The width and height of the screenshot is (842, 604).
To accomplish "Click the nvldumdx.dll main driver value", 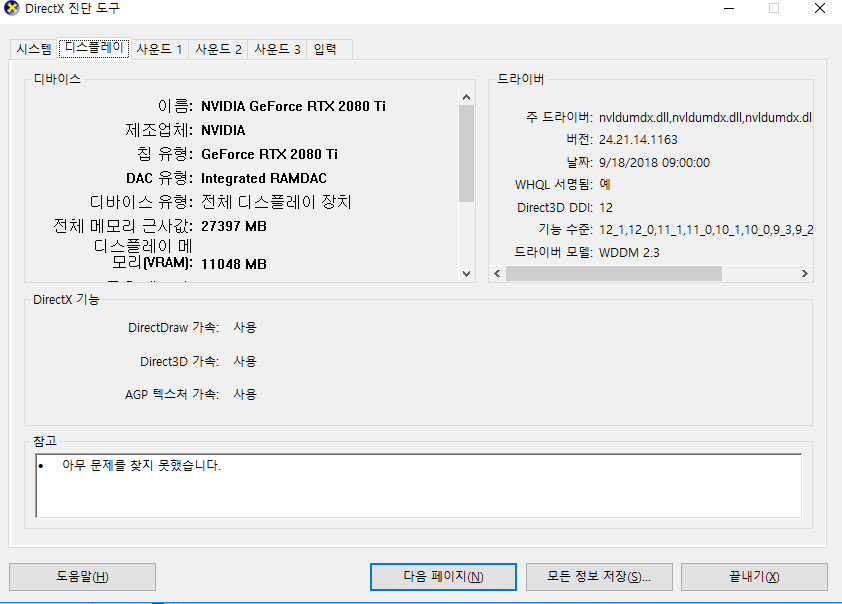I will tap(705, 118).
